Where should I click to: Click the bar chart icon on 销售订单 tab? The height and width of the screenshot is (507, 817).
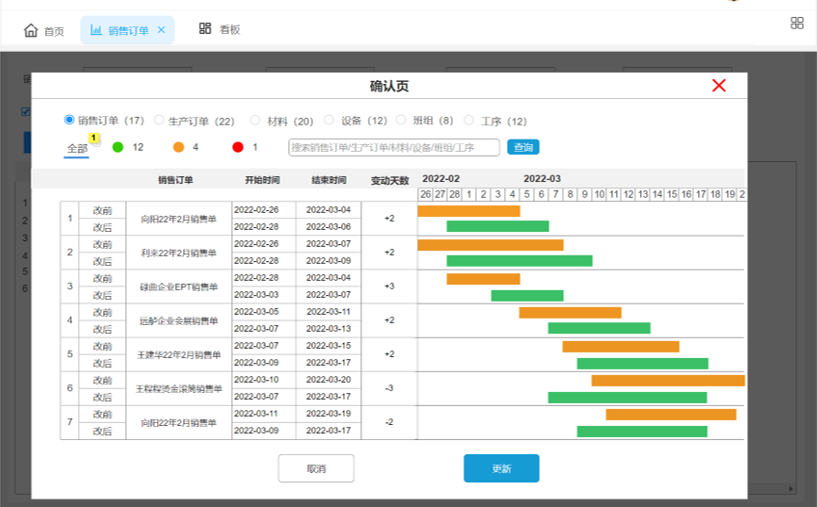tap(96, 30)
